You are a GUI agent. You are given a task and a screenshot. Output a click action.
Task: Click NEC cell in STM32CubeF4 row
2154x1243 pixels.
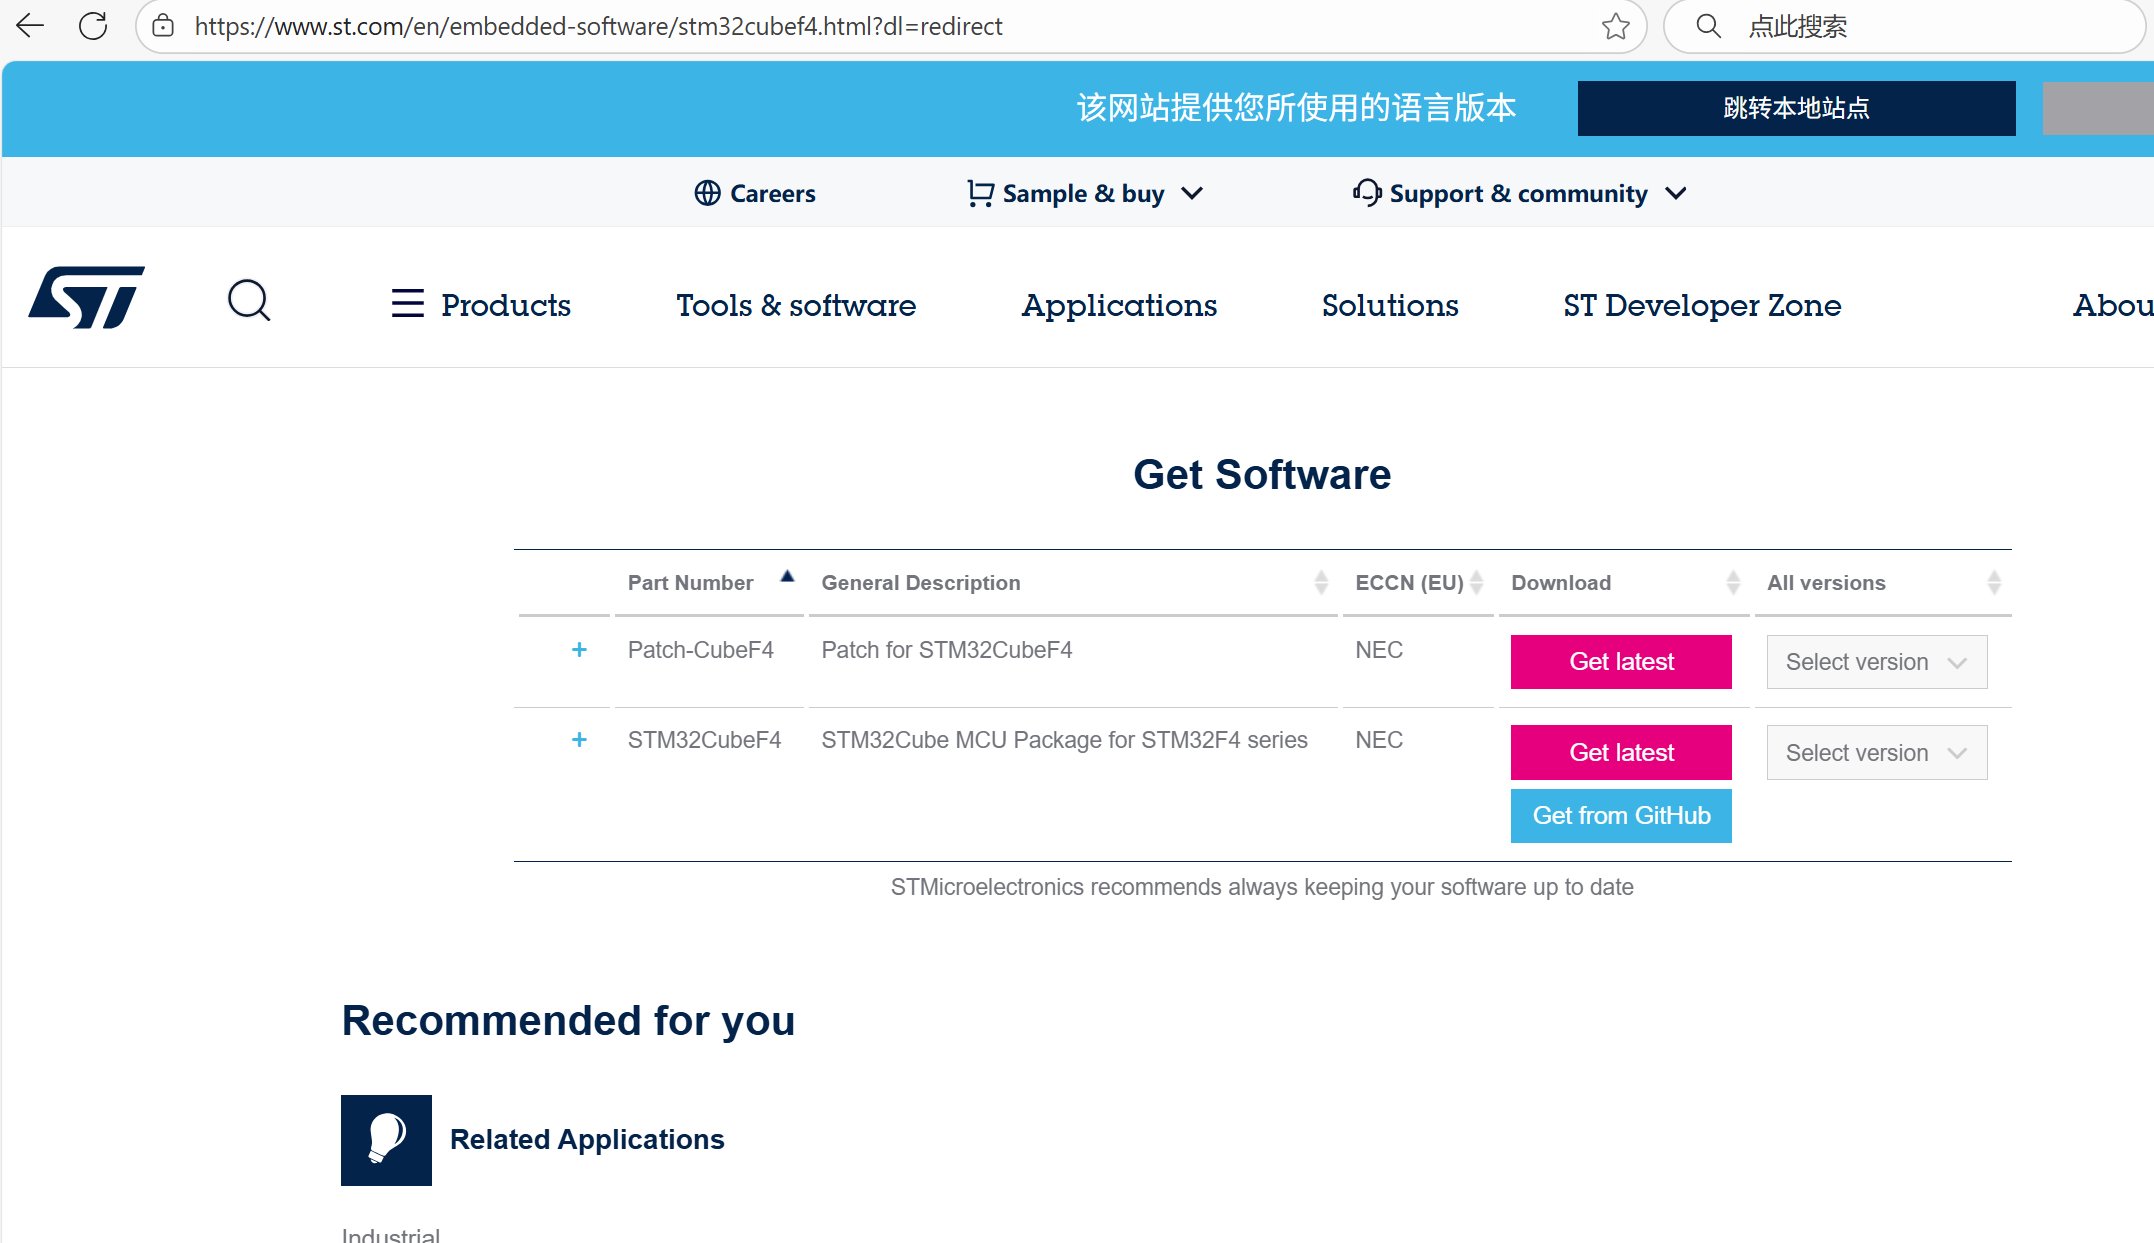click(1379, 740)
